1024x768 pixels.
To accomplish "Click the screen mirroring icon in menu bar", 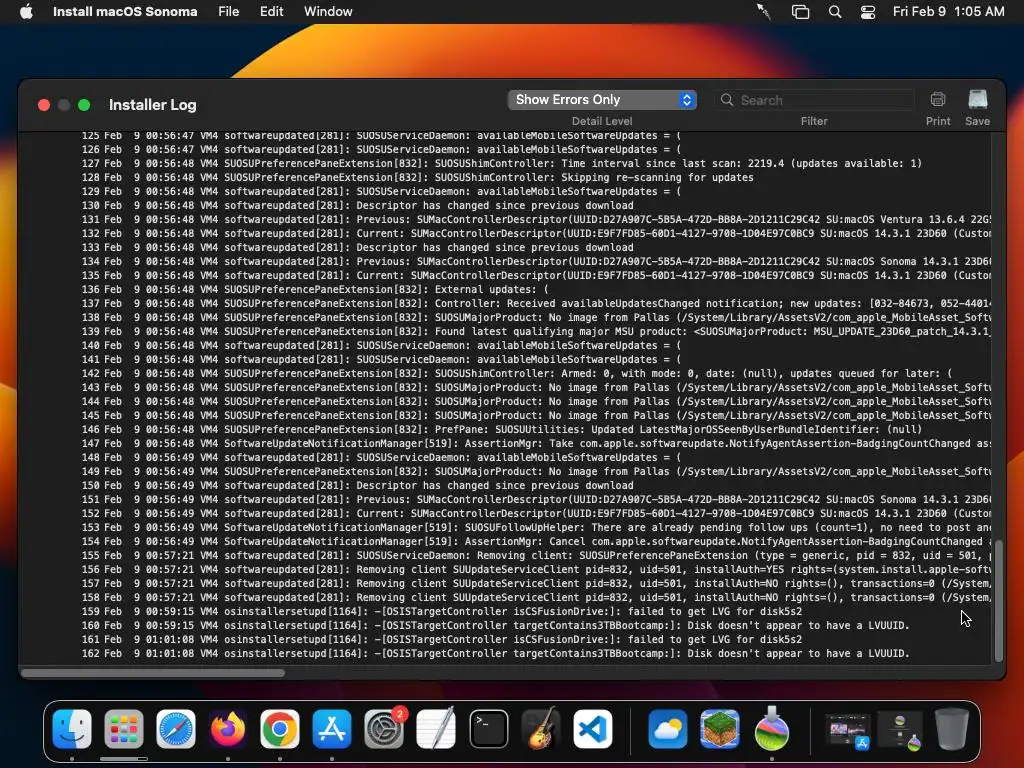I will point(800,12).
